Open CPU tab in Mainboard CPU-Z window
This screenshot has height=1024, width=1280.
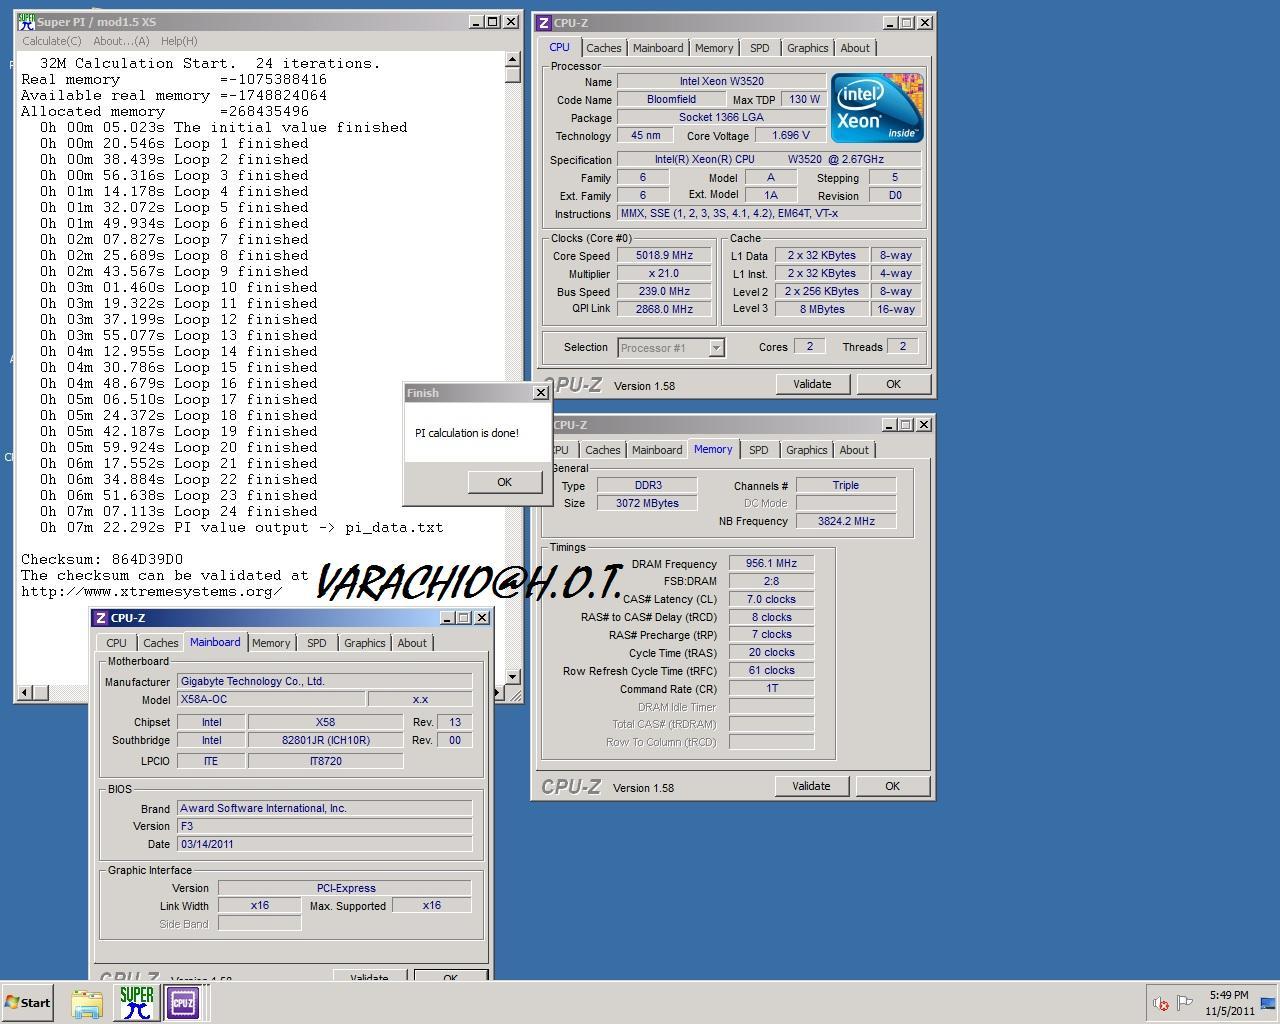pyautogui.click(x=116, y=643)
